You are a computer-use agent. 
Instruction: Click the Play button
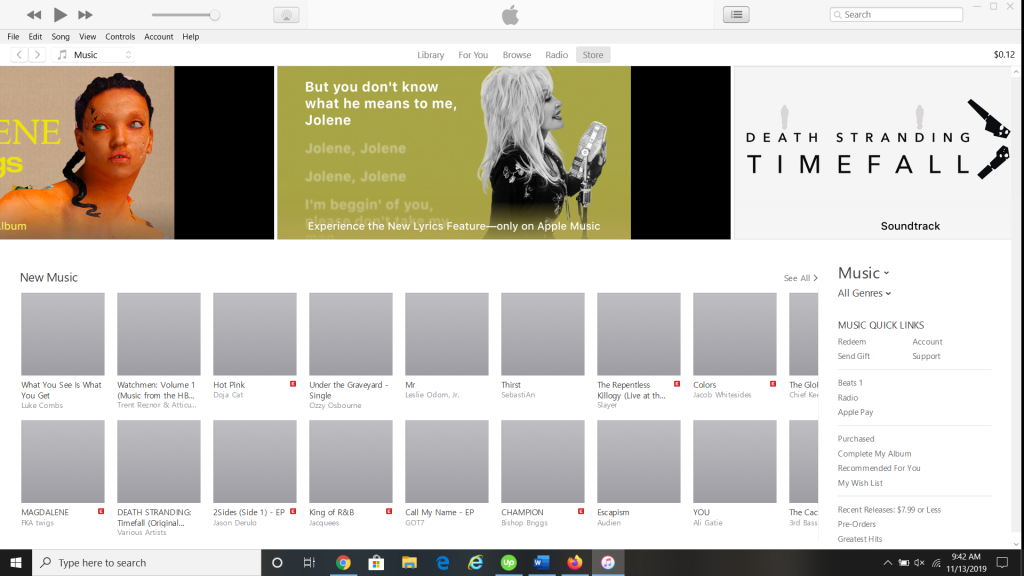pyautogui.click(x=59, y=14)
